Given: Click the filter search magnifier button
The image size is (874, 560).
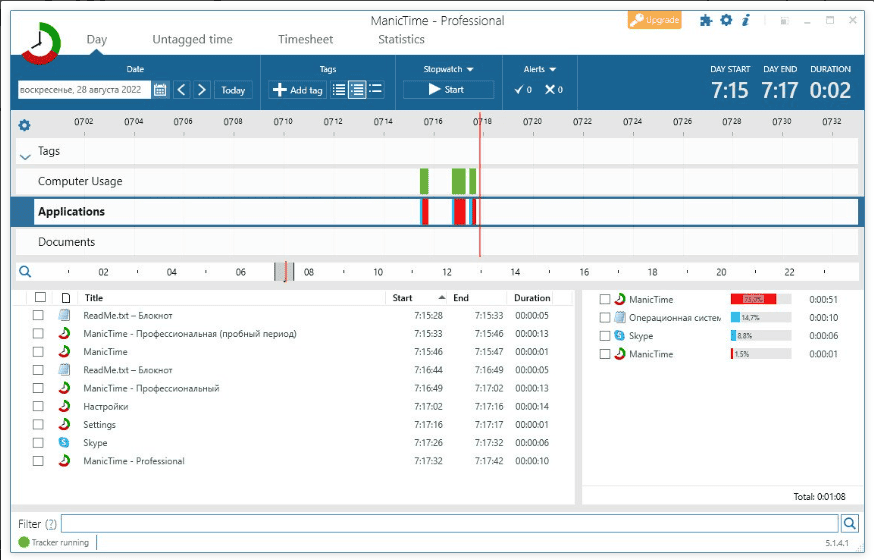Looking at the screenshot, I should [x=849, y=523].
